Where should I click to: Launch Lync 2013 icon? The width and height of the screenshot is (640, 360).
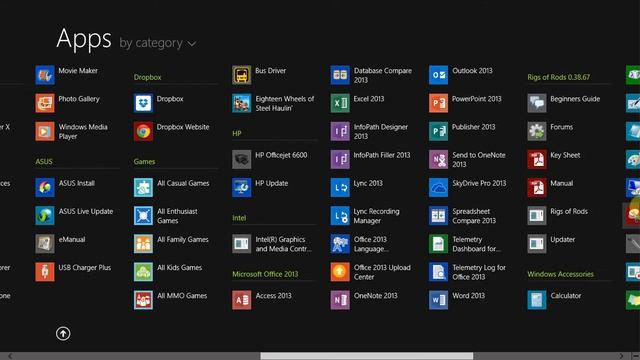340,188
